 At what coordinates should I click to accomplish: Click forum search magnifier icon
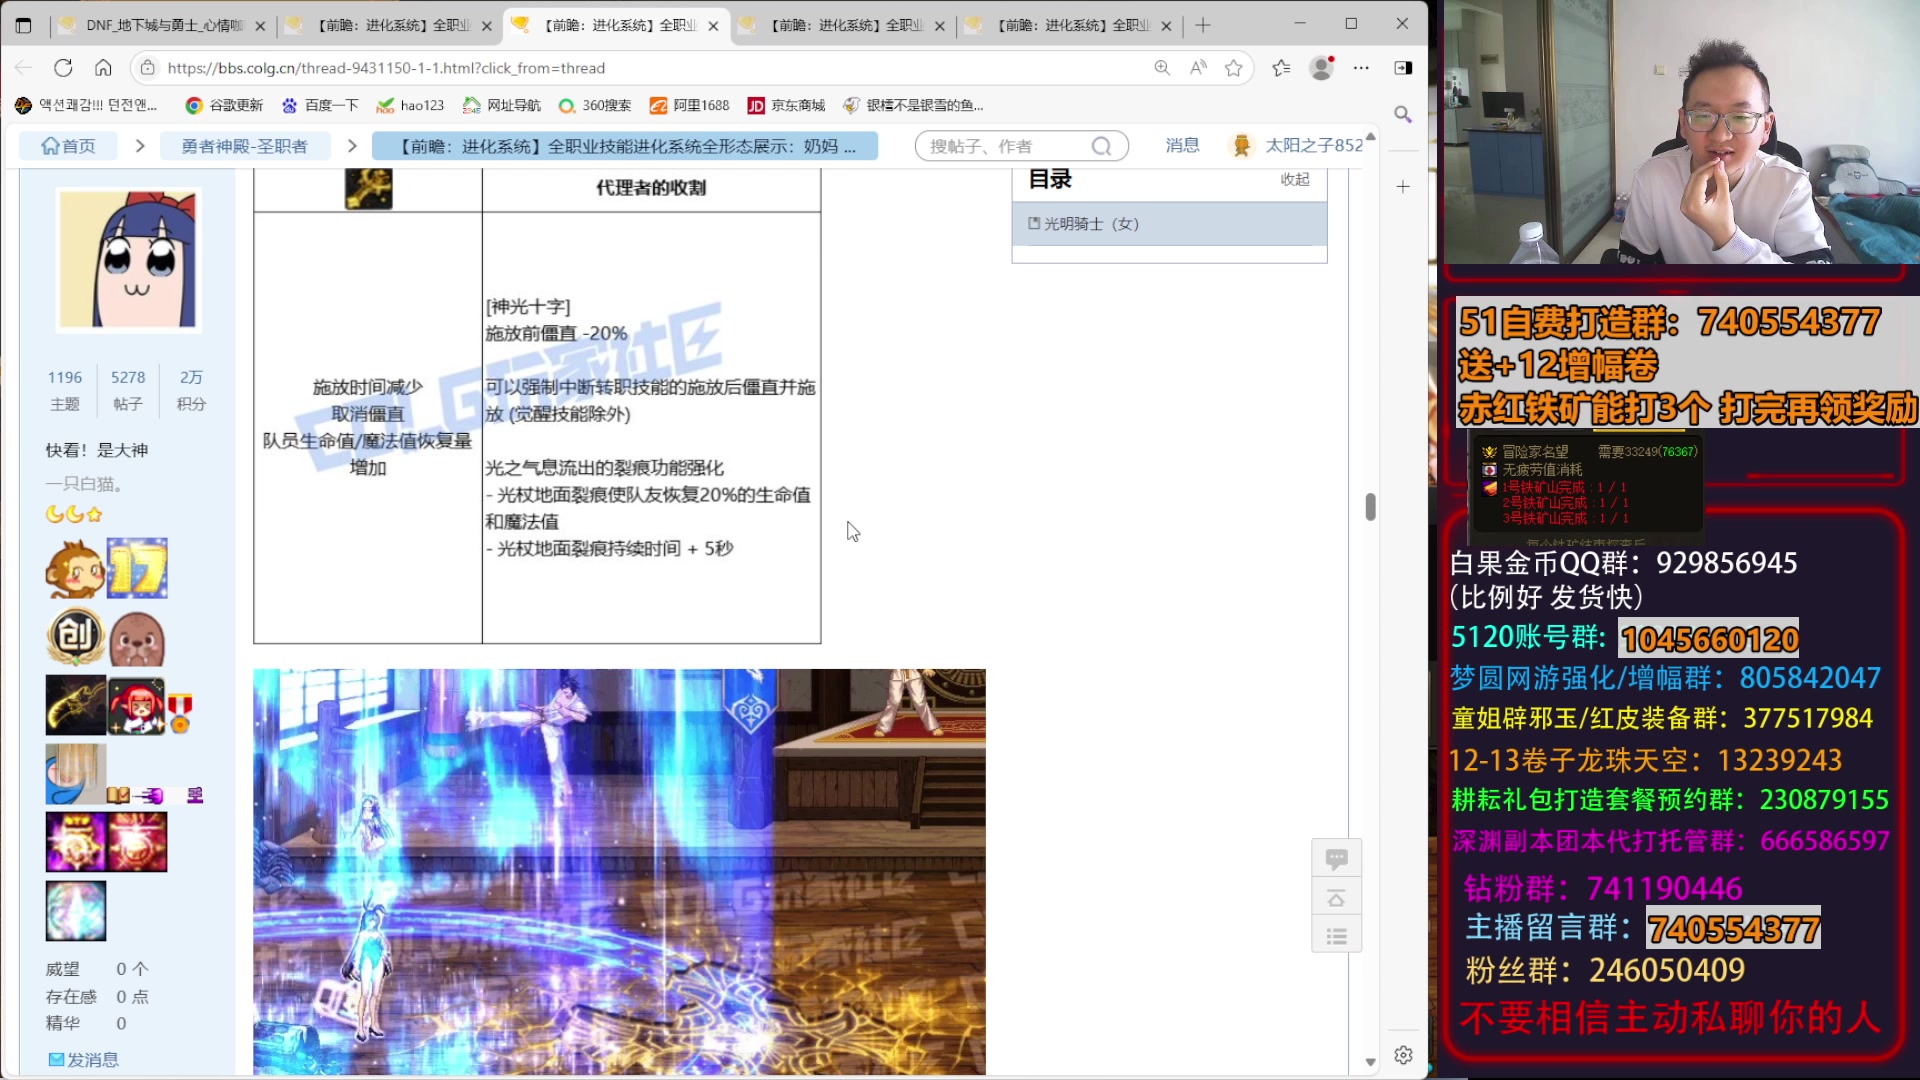1101,146
